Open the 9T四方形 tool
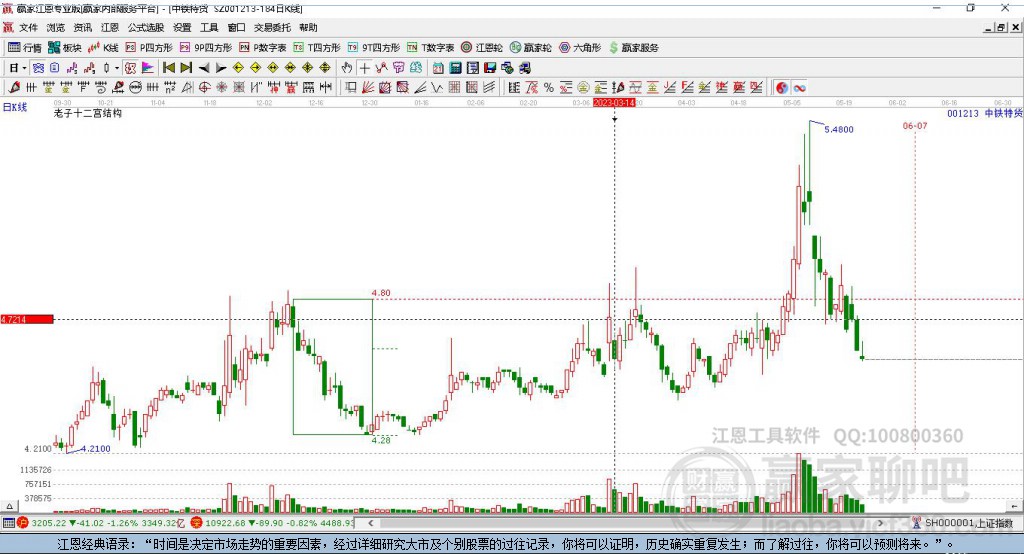This screenshot has height=554, width=1024. pyautogui.click(x=374, y=48)
